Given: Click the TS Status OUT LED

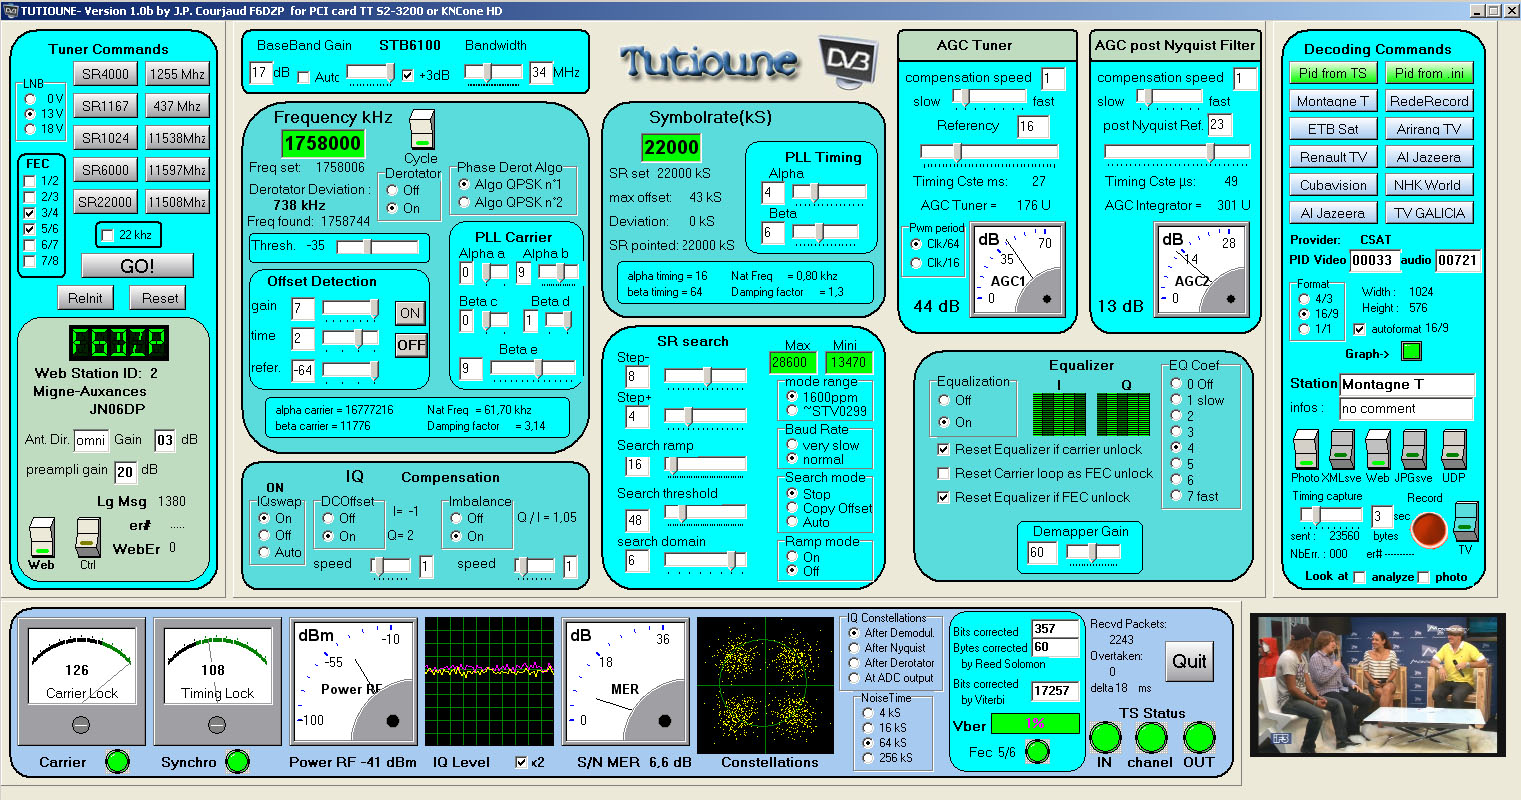Looking at the screenshot, I should coord(1198,738).
